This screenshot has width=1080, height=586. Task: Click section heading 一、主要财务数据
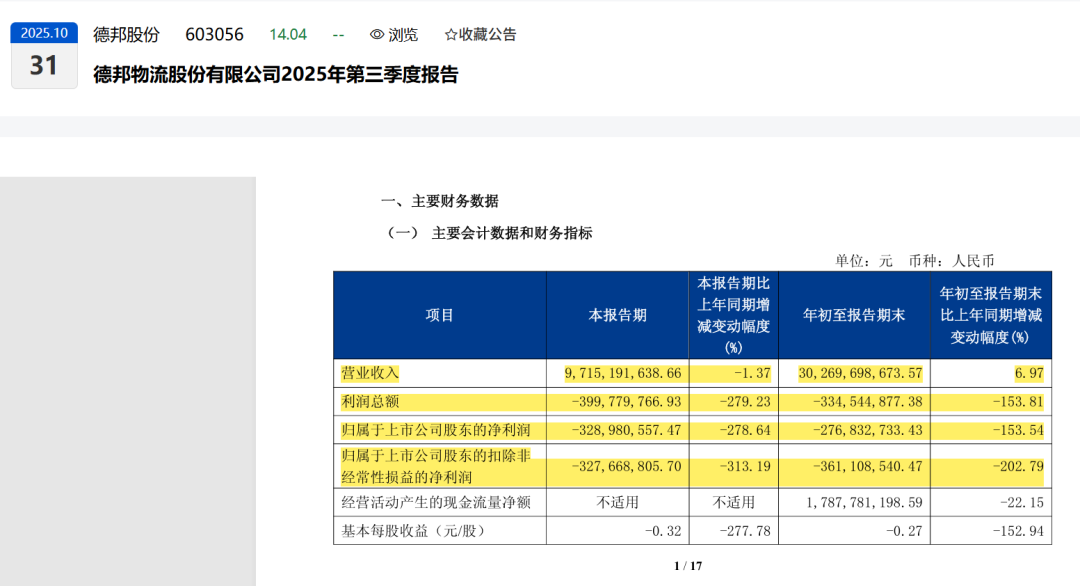click(439, 201)
